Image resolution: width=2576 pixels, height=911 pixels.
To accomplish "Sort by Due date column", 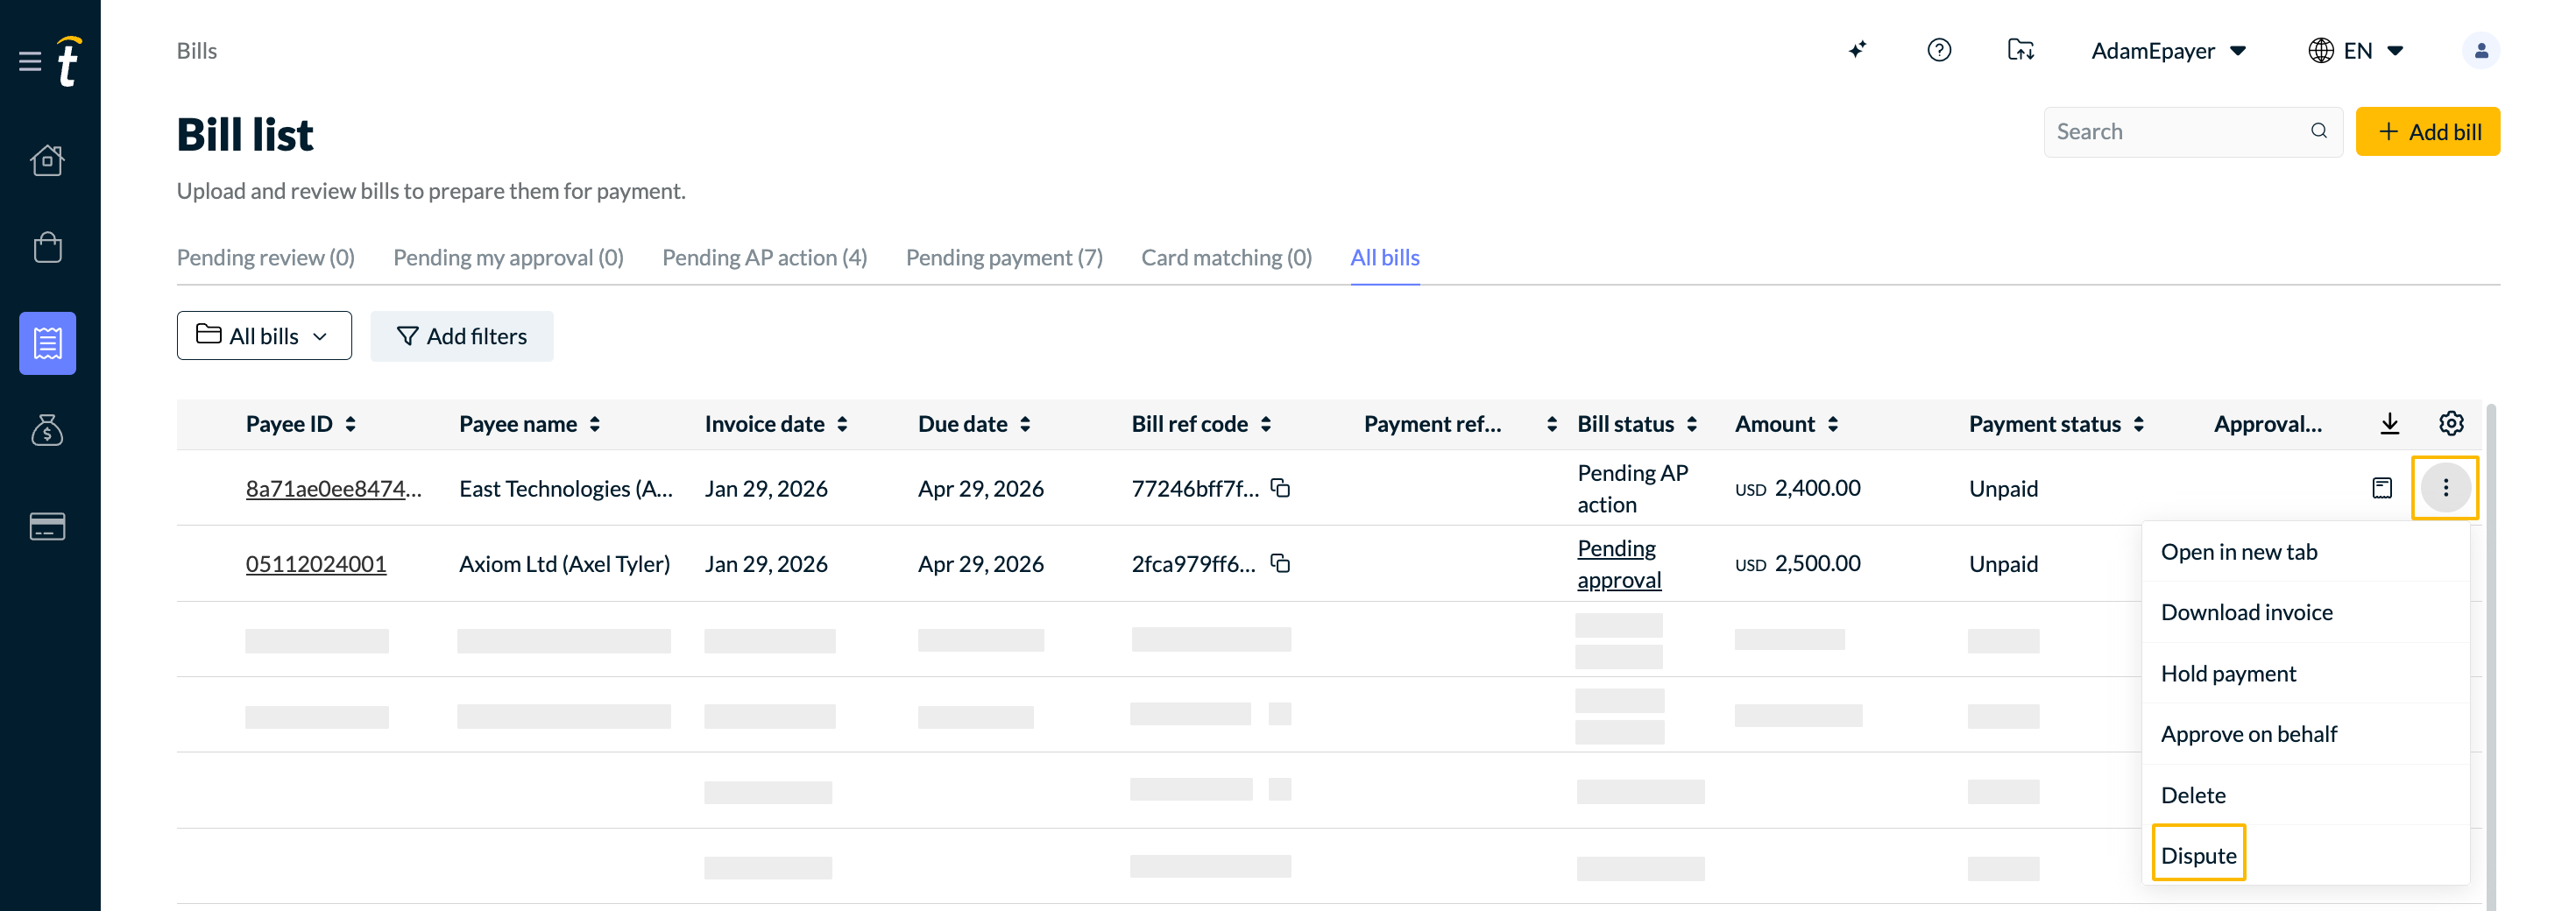I will coord(1025,424).
